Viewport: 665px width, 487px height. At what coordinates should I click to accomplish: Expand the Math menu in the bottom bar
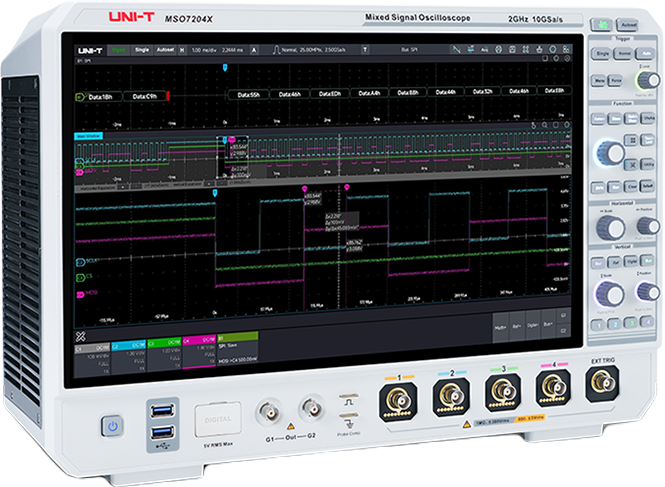point(500,327)
